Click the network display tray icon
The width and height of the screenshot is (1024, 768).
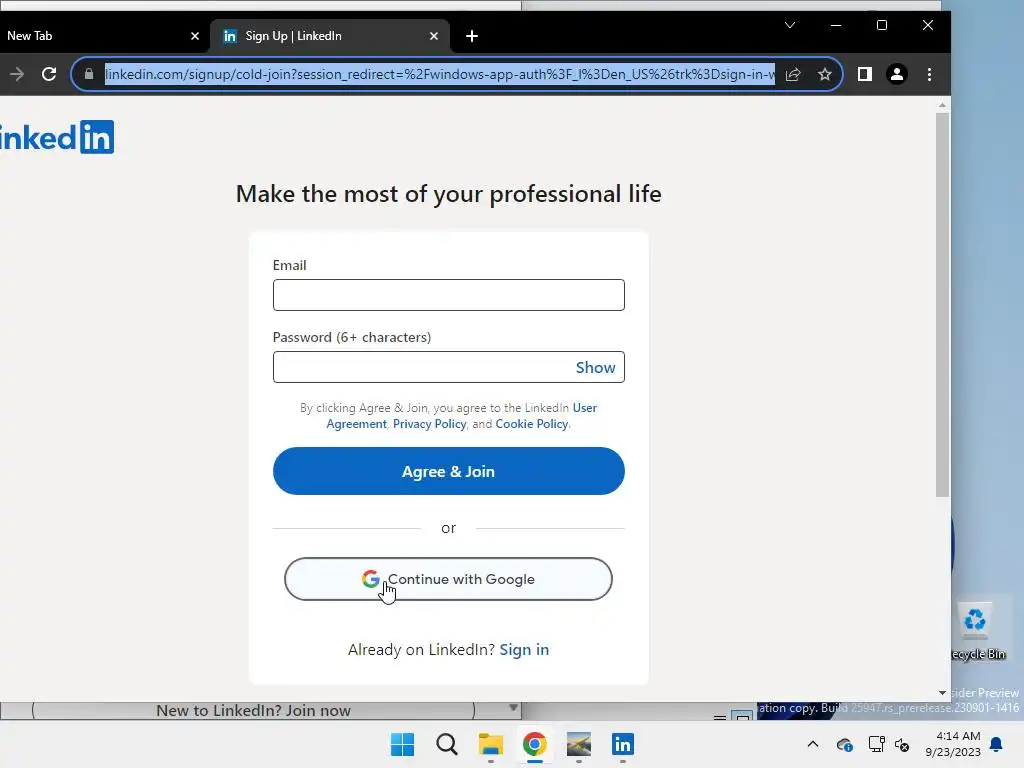tap(876, 744)
